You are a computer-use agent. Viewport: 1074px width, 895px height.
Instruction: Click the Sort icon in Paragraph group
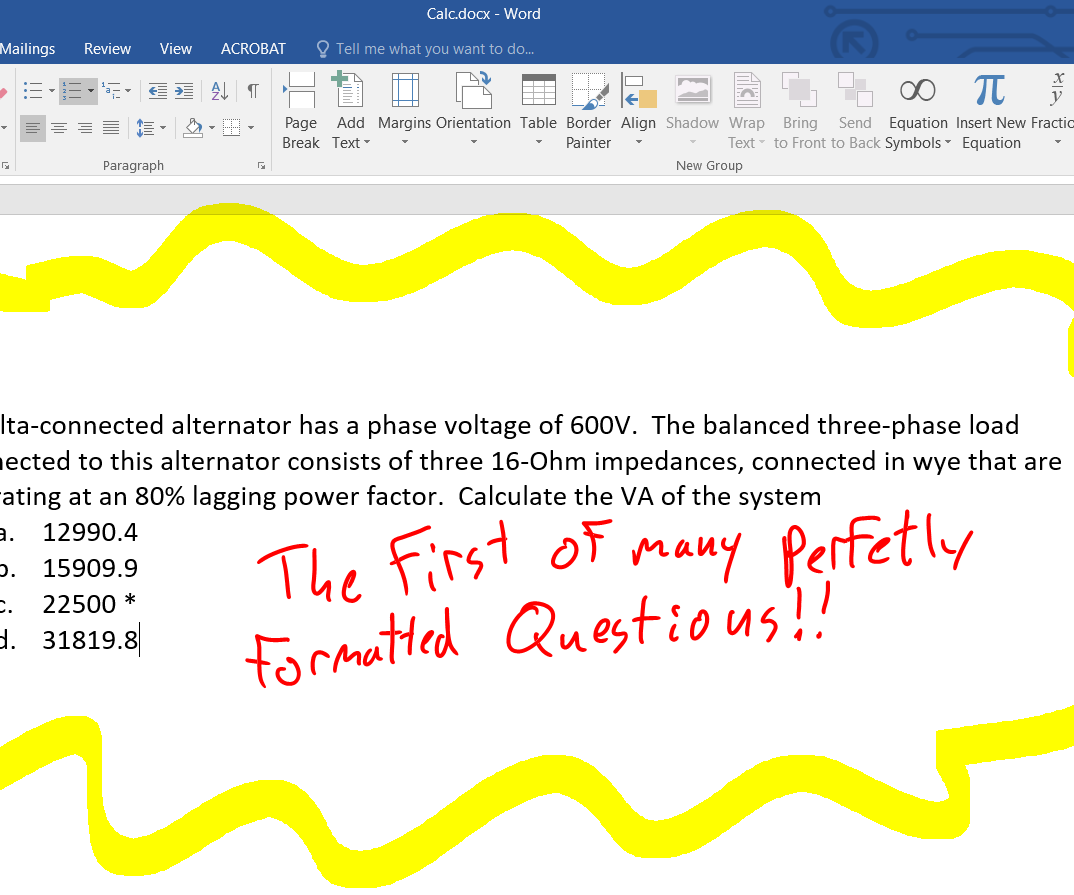(218, 91)
